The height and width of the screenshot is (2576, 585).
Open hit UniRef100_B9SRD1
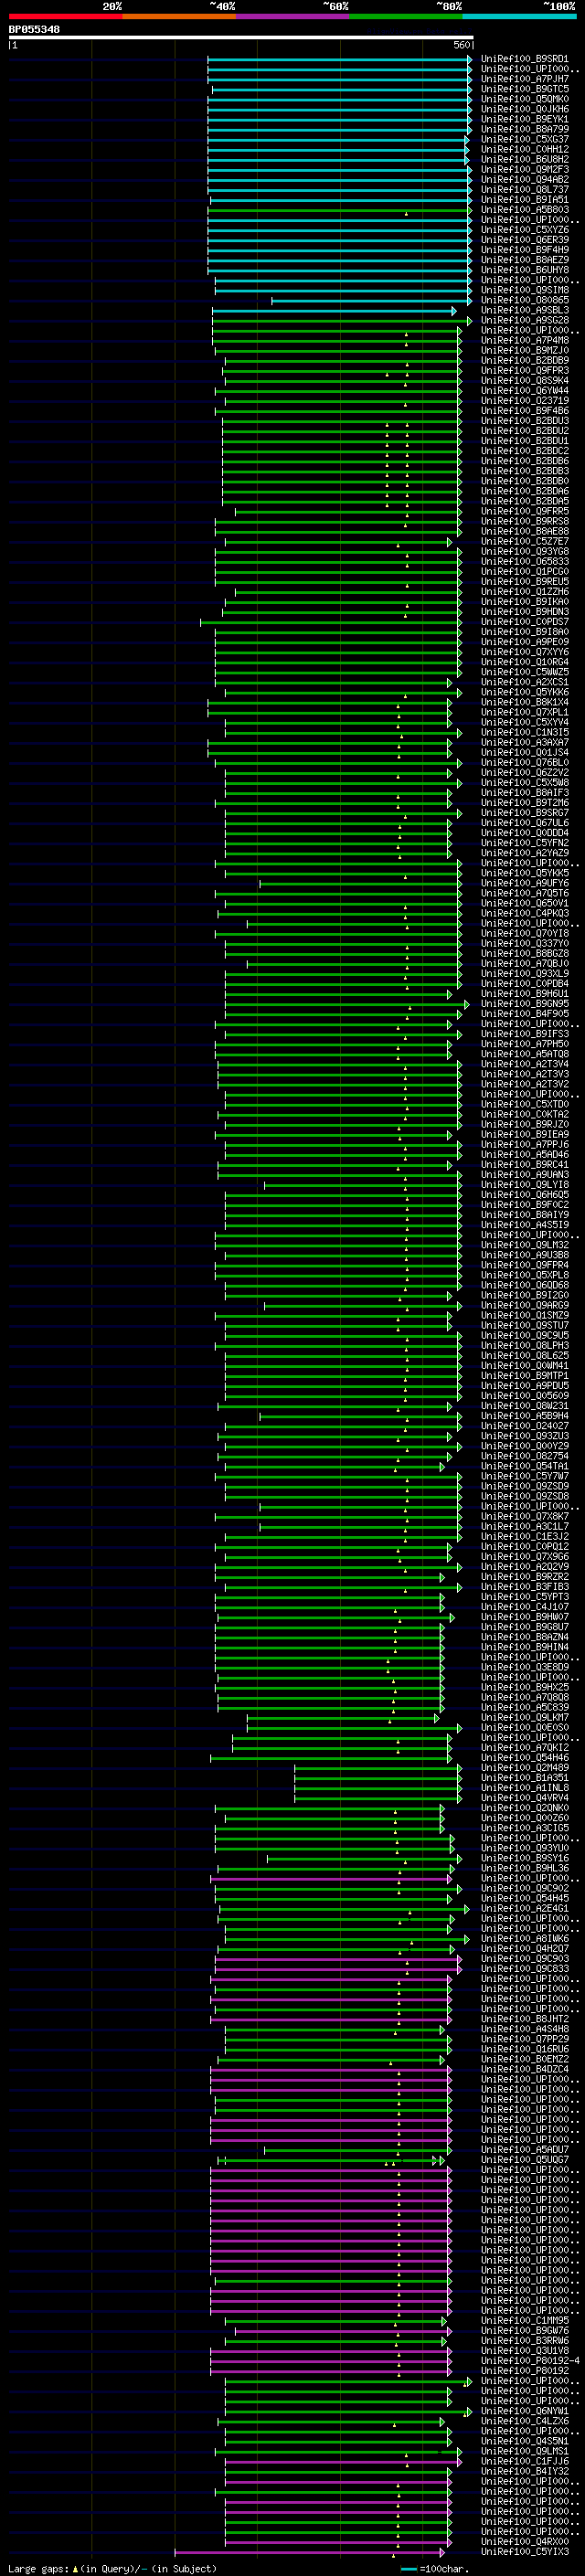pos(525,59)
